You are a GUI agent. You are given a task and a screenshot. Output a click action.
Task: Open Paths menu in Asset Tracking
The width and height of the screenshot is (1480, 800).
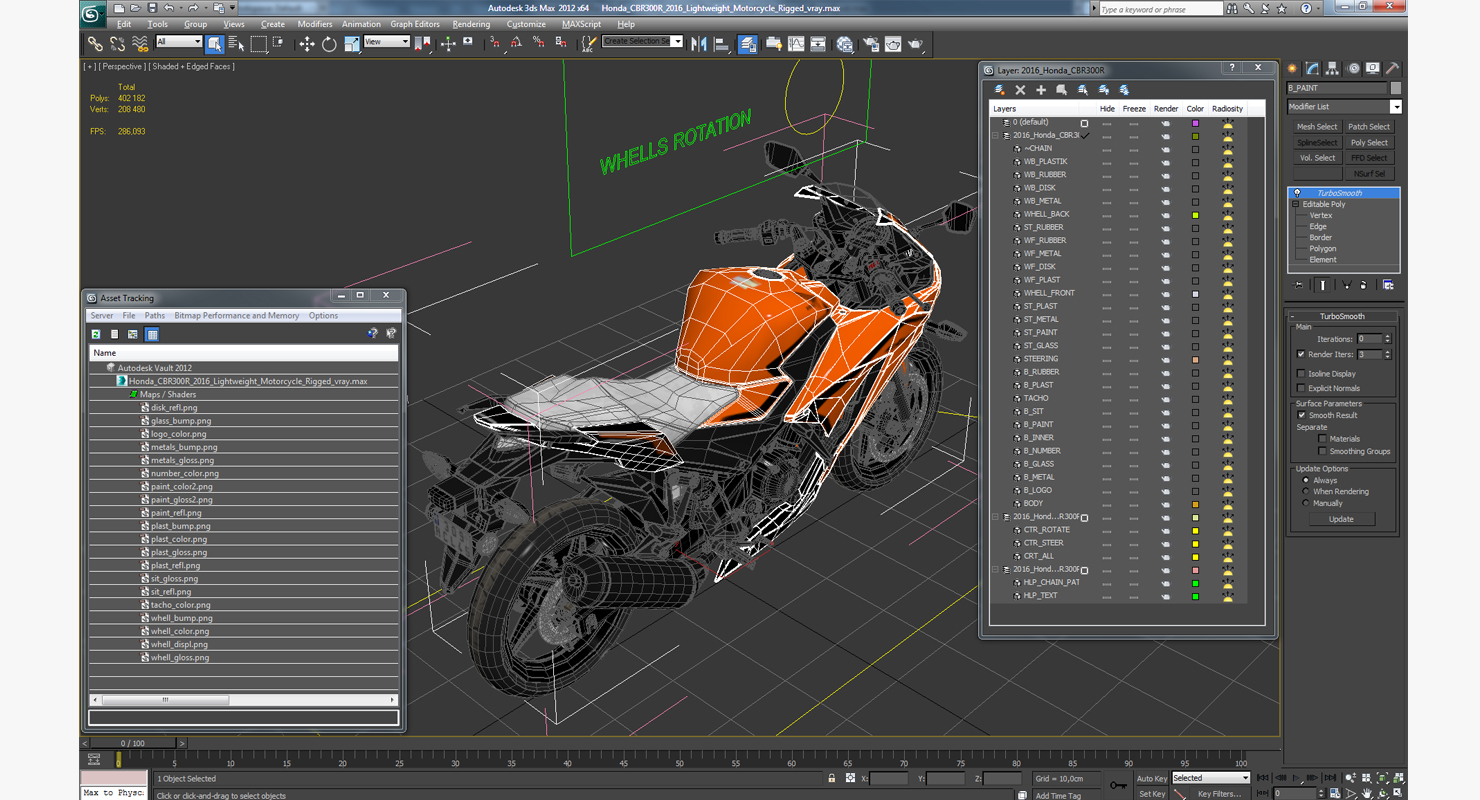tap(155, 316)
